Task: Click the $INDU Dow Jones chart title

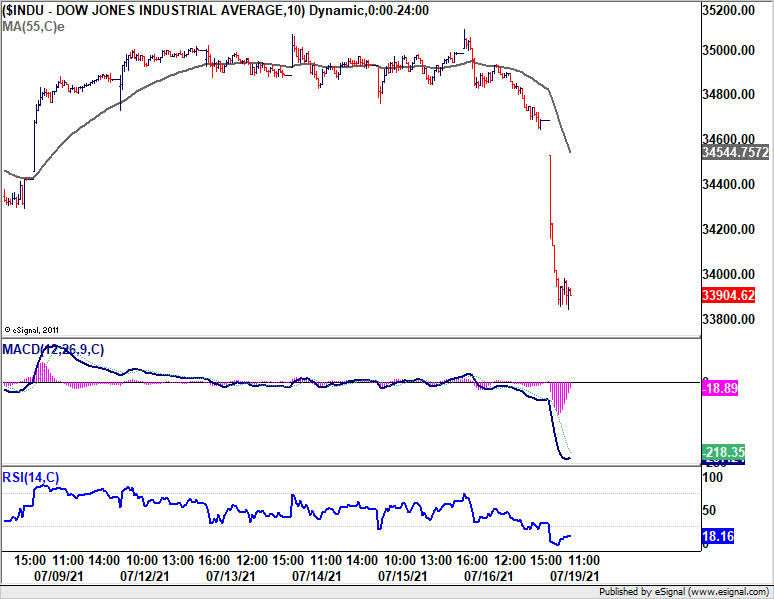Action: [x=215, y=10]
